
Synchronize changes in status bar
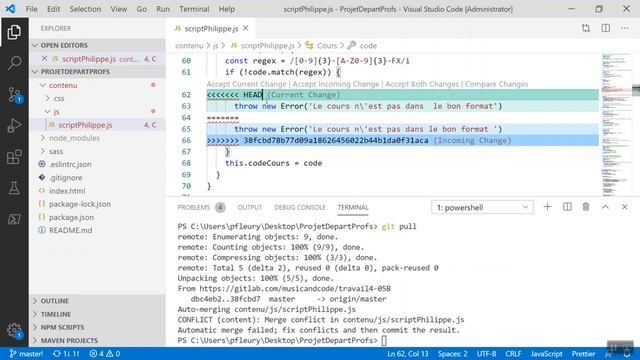(66, 353)
